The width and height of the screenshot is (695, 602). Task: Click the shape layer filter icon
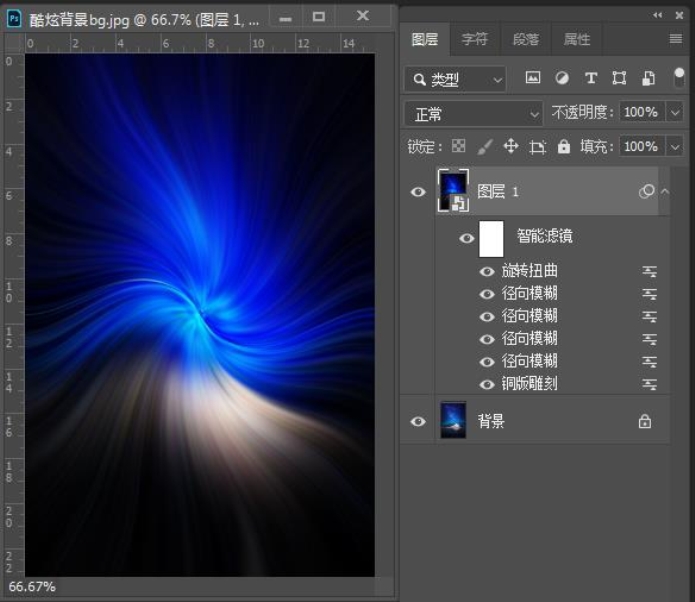pyautogui.click(x=619, y=78)
